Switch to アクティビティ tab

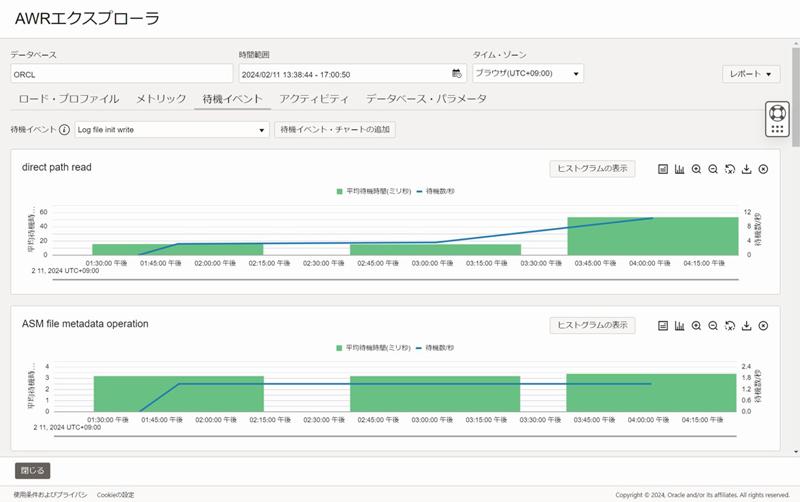tap(314, 98)
